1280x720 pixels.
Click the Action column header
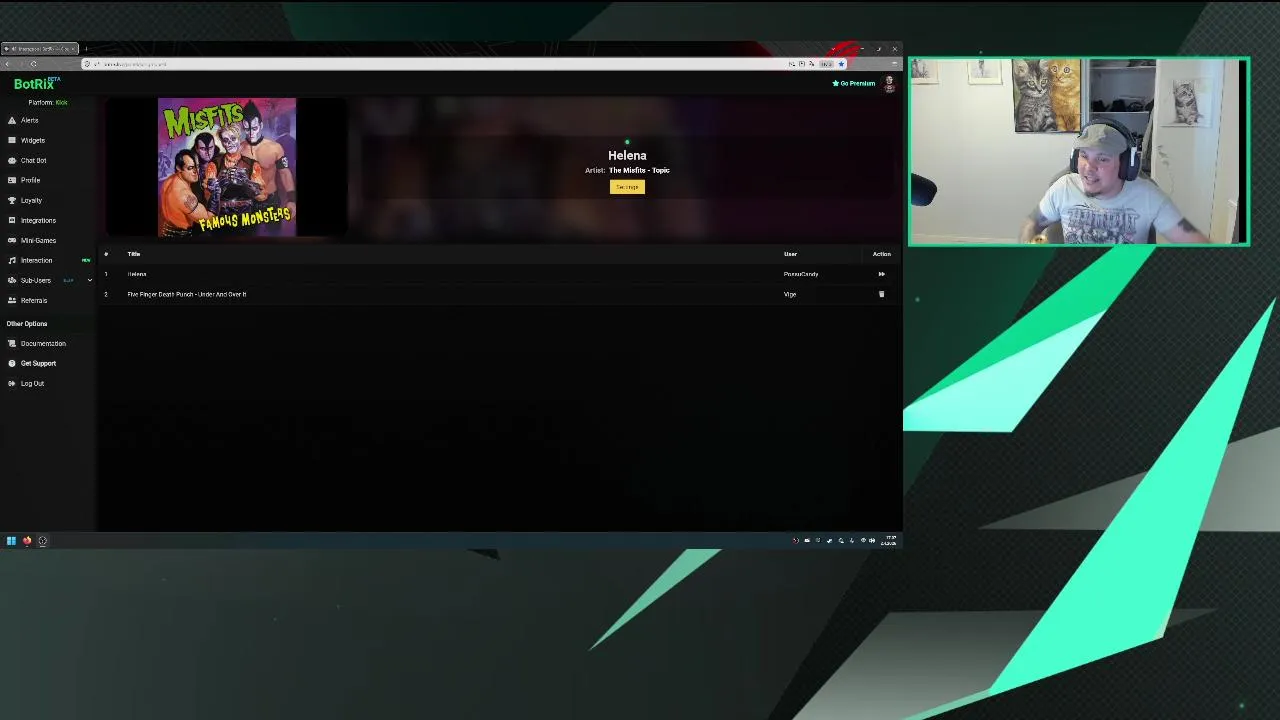[x=881, y=254]
